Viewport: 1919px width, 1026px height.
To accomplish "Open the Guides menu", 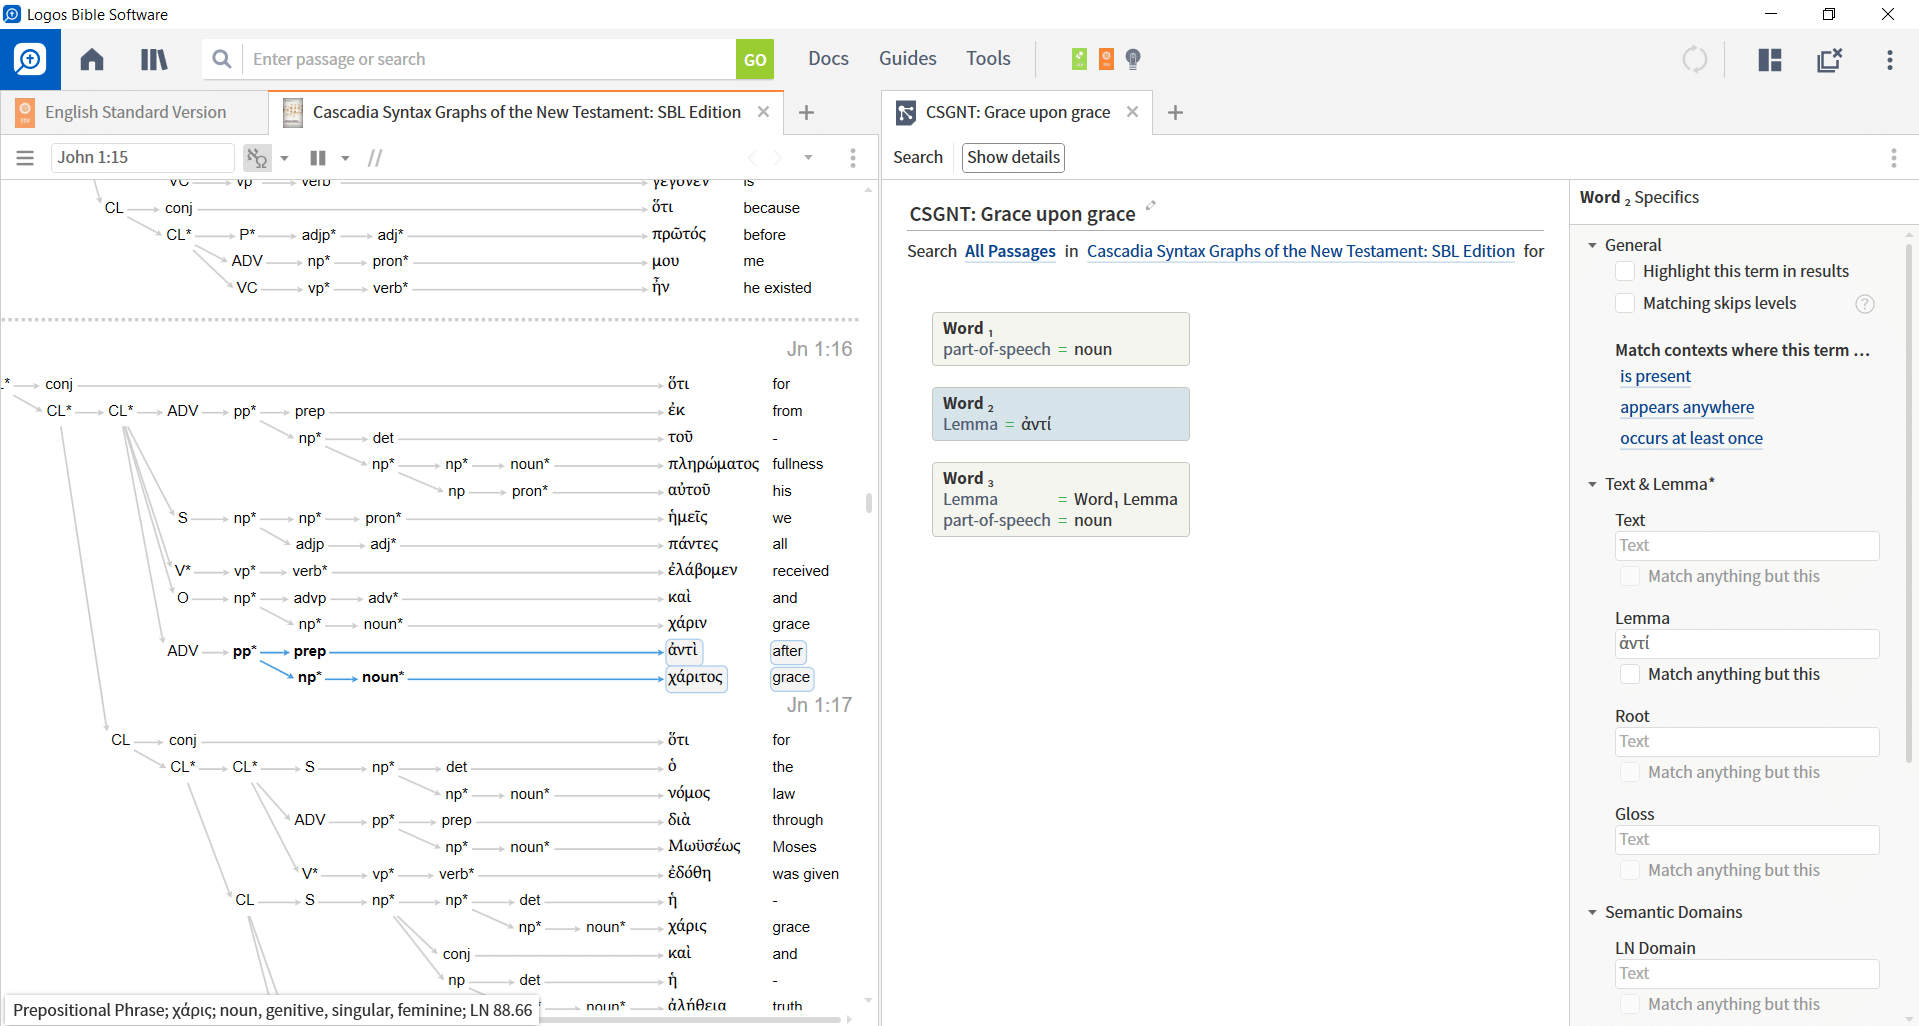I will [x=907, y=59].
